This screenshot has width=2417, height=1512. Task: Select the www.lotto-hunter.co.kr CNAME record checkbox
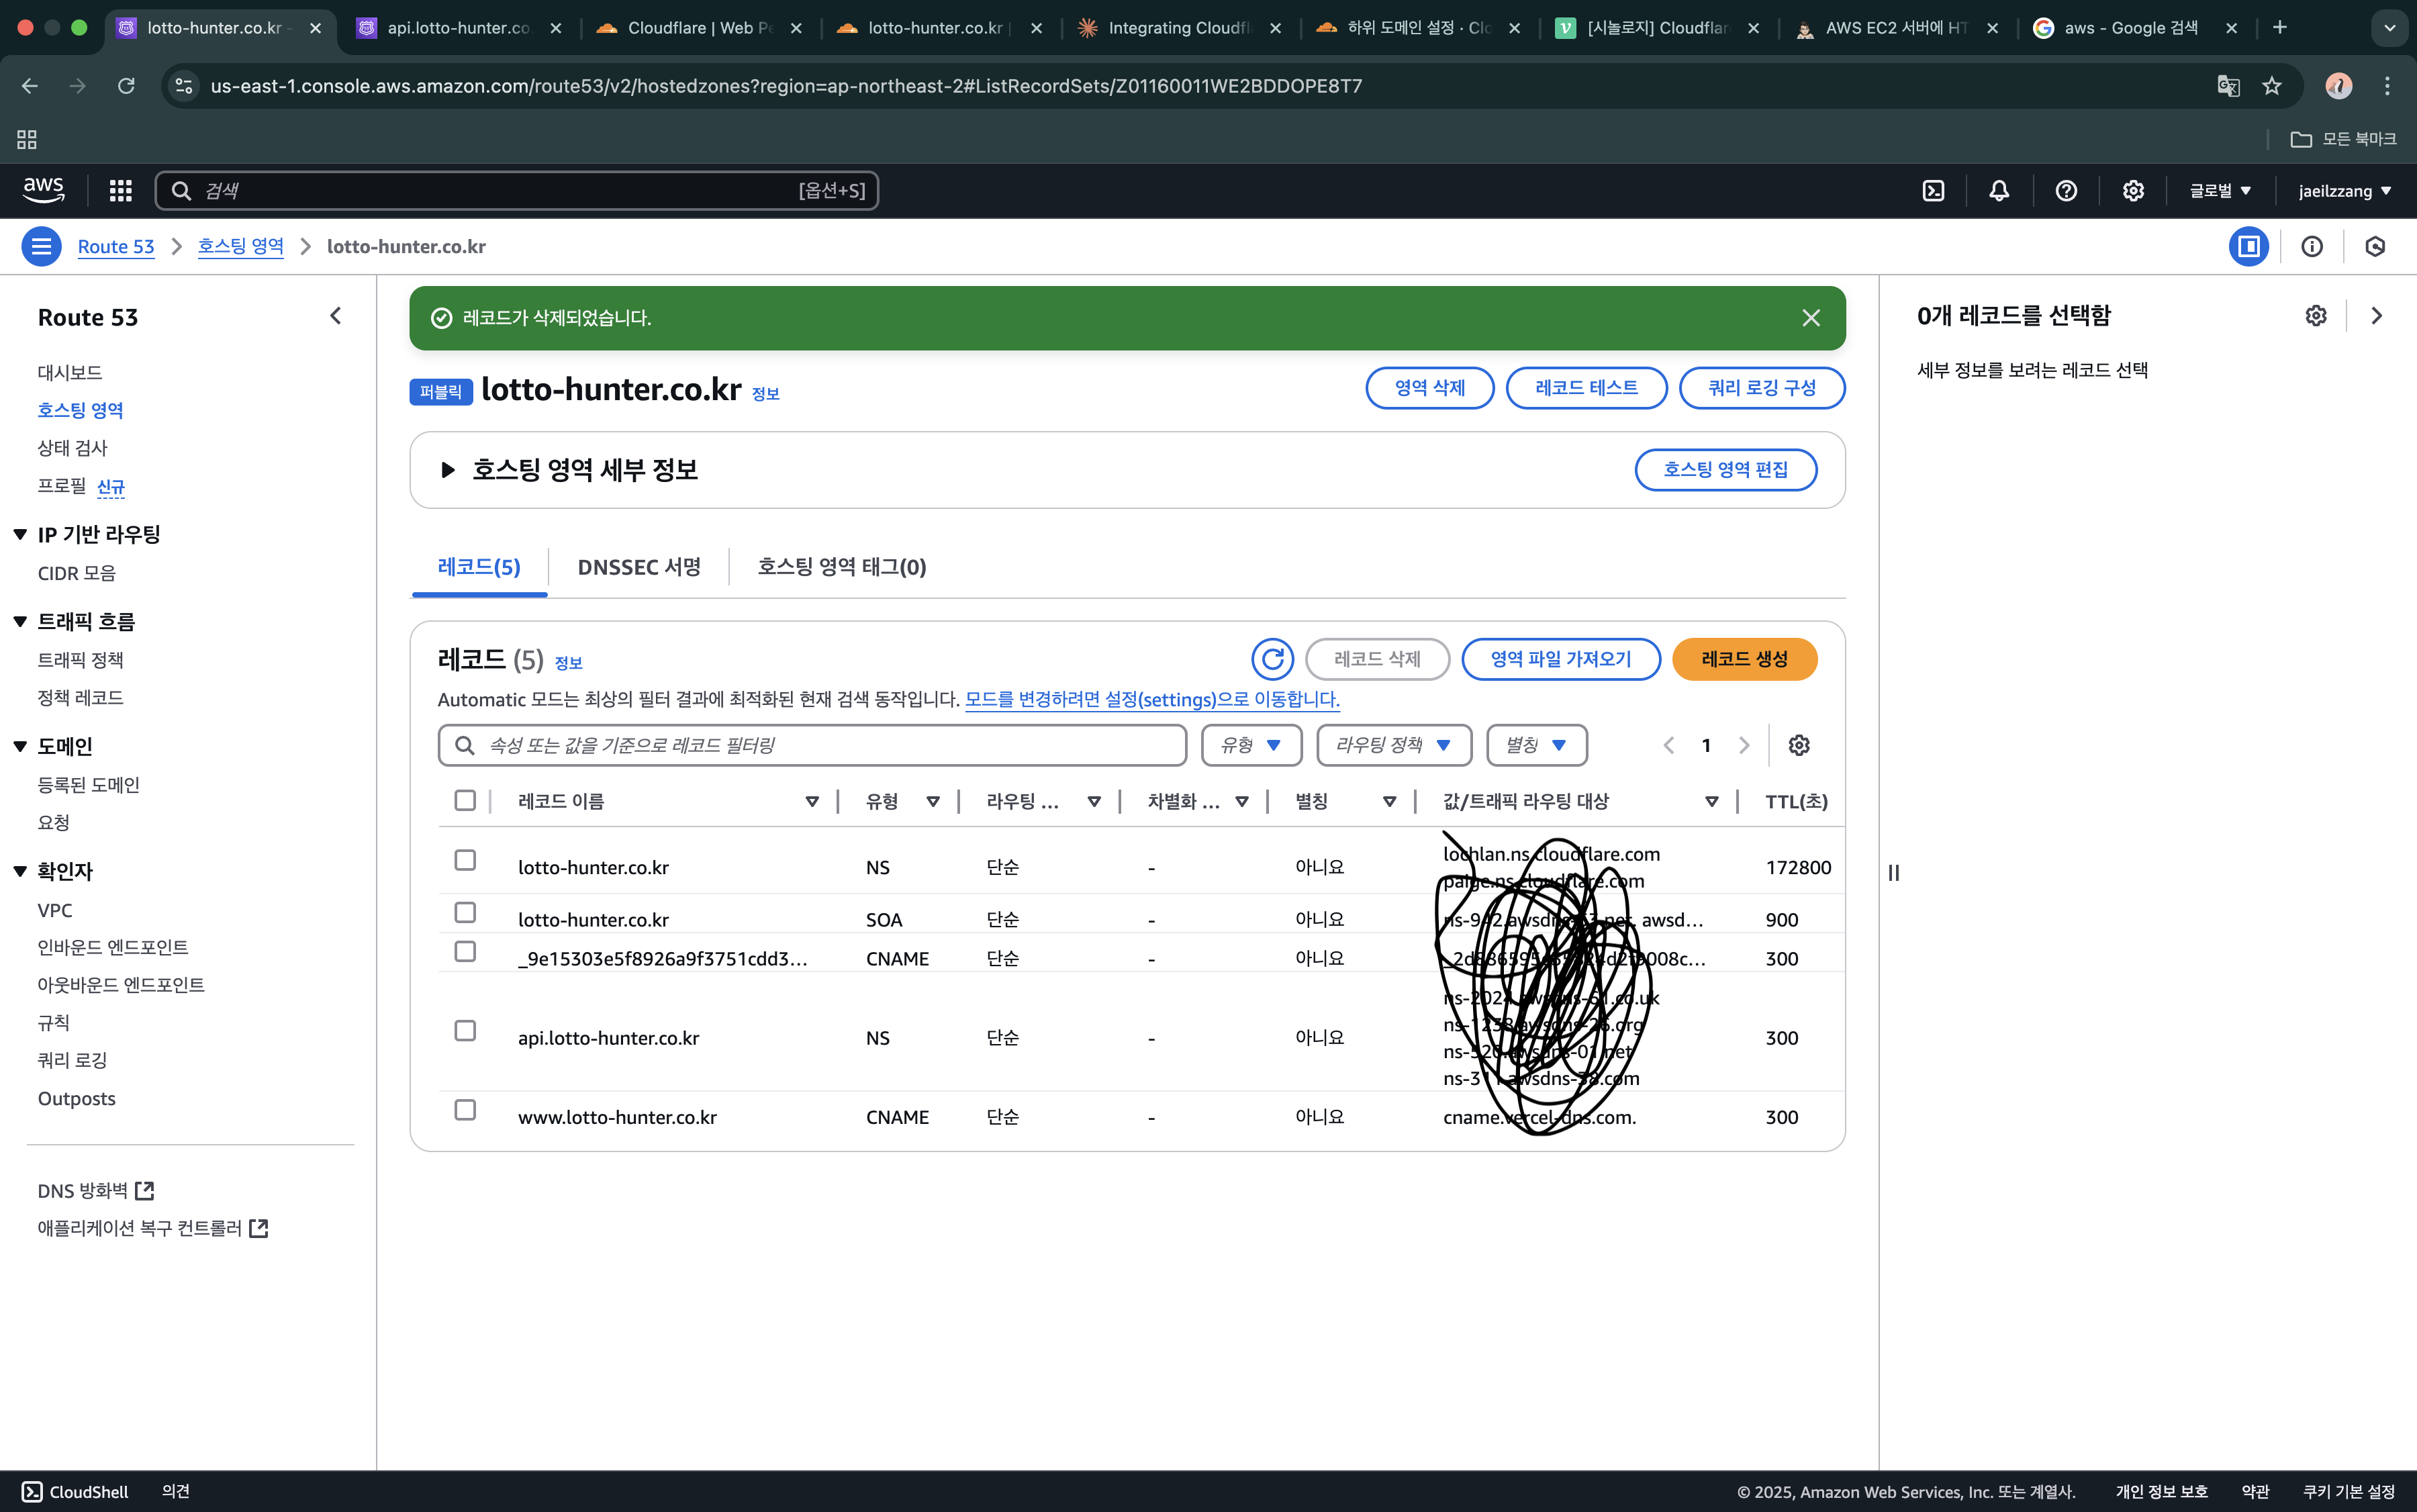point(465,1110)
